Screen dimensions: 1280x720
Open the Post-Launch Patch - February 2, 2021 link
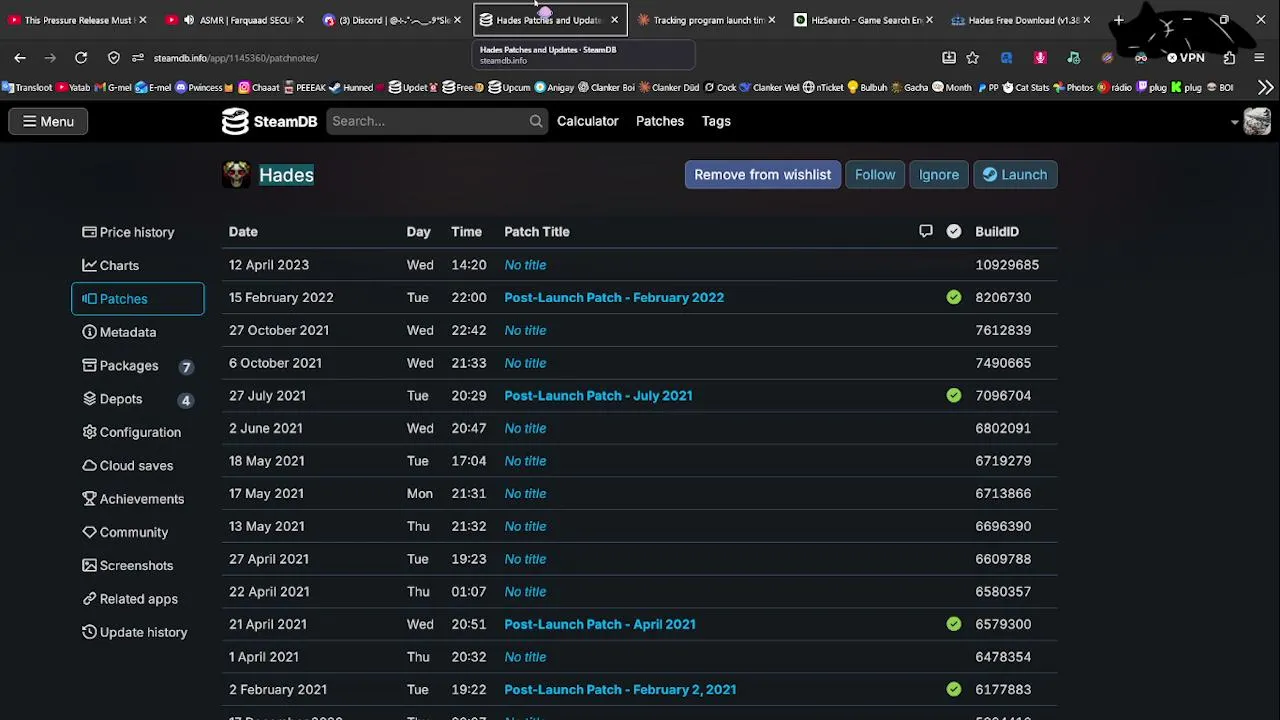[x=620, y=689]
